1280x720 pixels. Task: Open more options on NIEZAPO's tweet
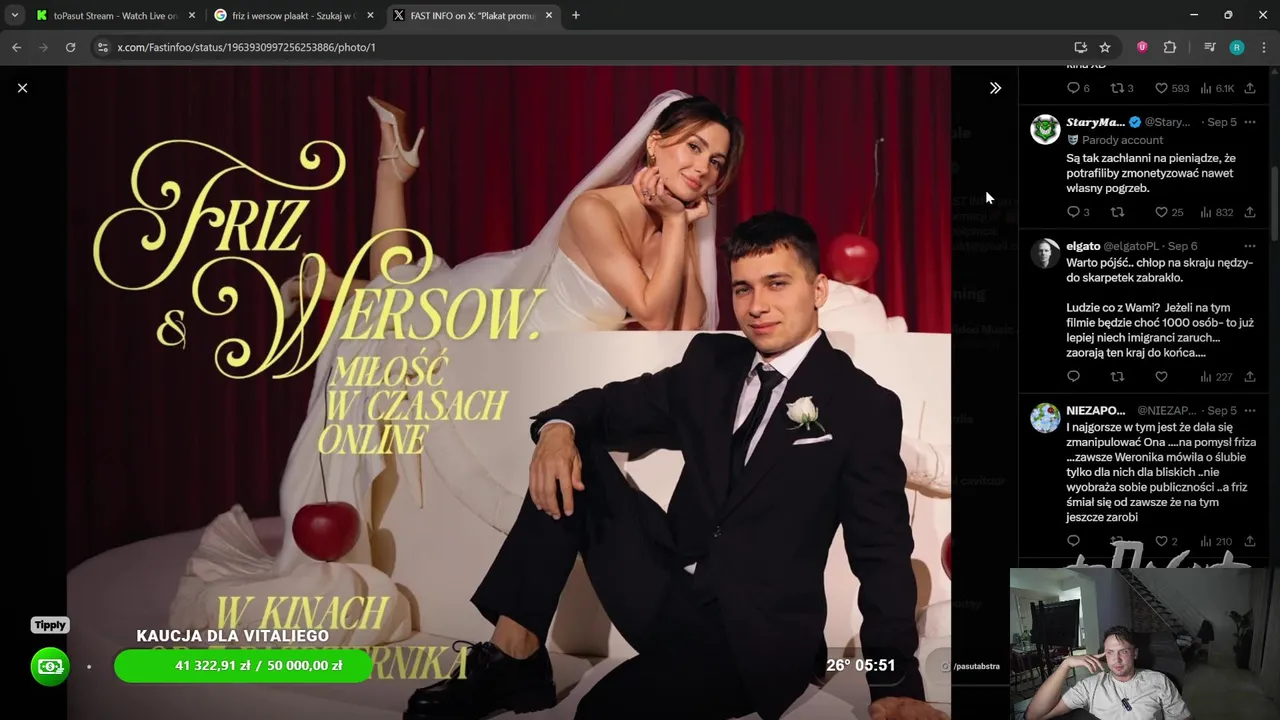point(1250,410)
